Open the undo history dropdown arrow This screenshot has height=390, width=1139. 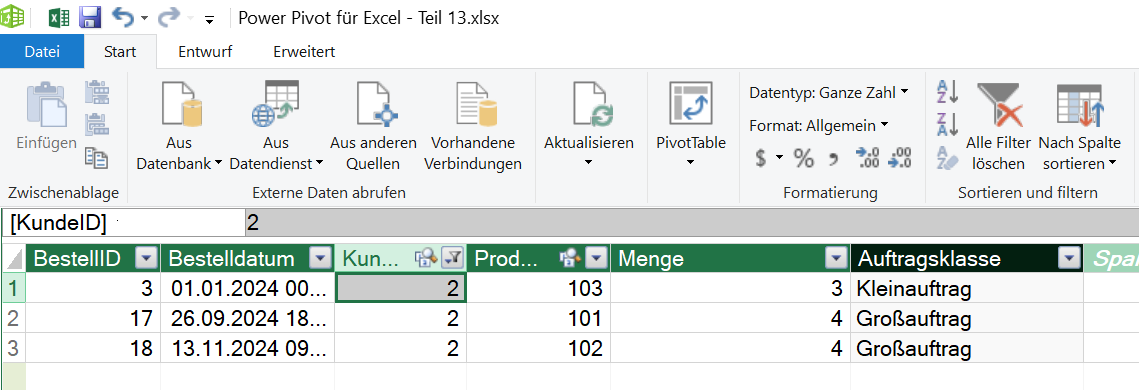click(x=144, y=18)
